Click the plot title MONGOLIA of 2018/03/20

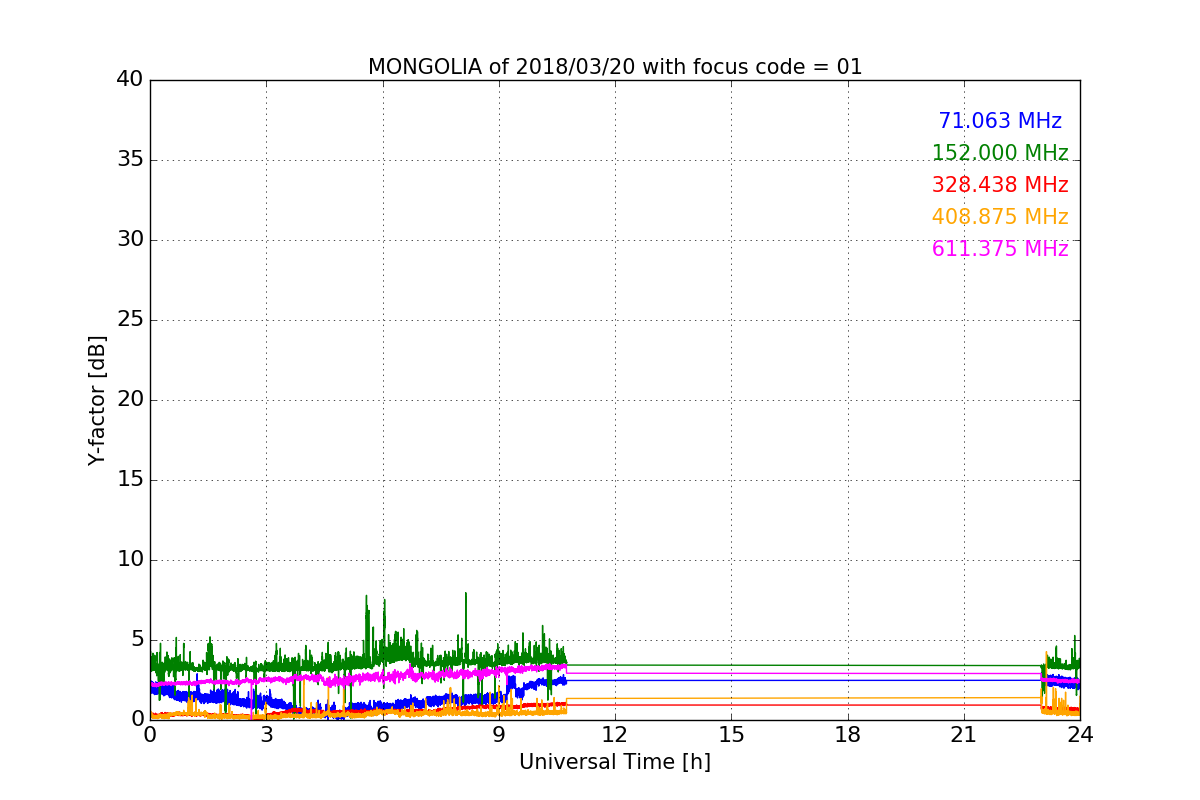pyautogui.click(x=615, y=67)
